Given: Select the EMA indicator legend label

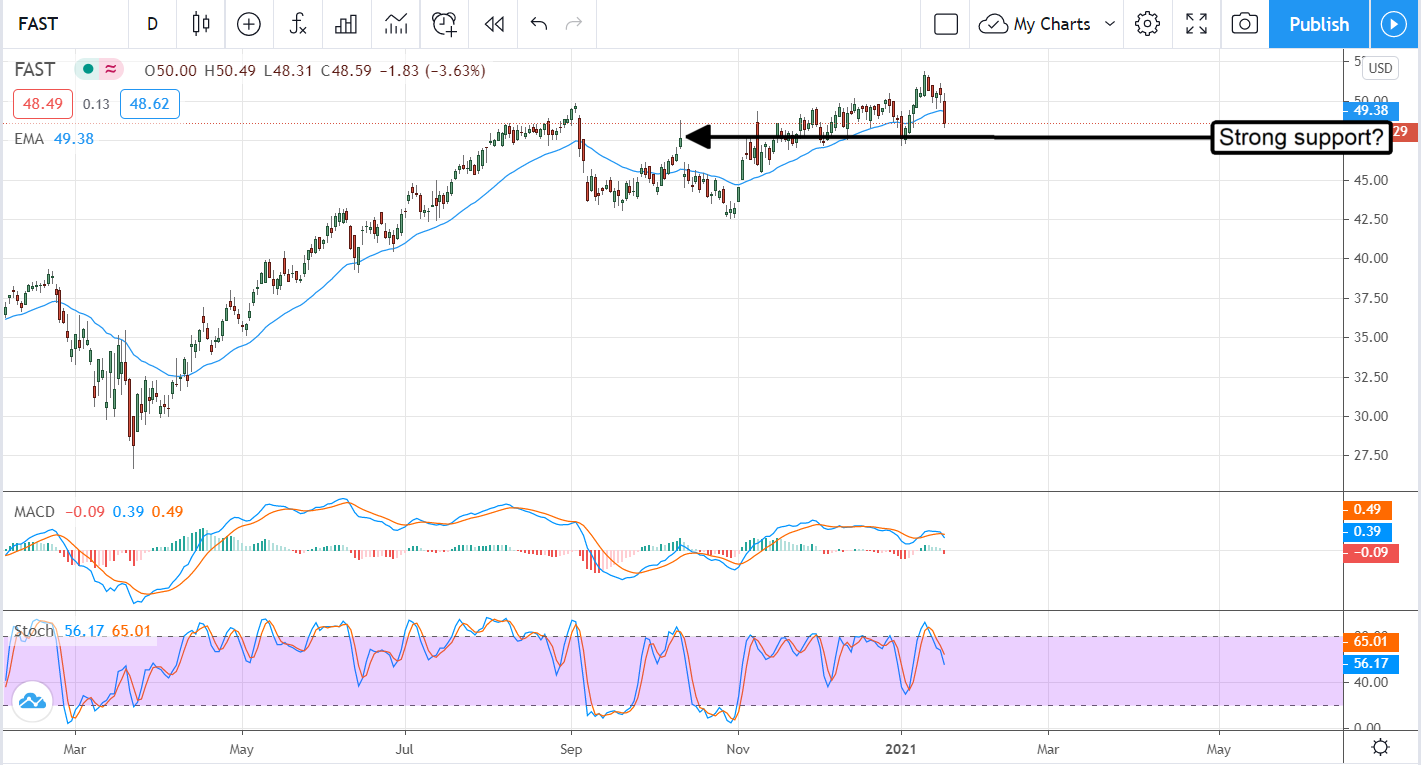Looking at the screenshot, I should [x=29, y=139].
